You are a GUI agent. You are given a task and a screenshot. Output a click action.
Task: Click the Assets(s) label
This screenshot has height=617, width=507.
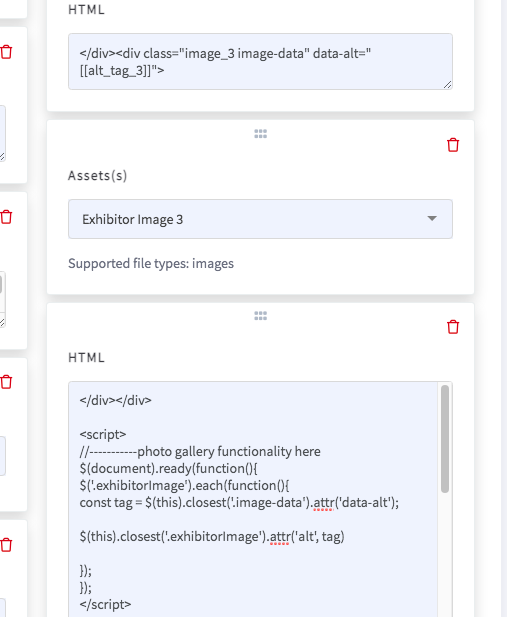click(97, 175)
